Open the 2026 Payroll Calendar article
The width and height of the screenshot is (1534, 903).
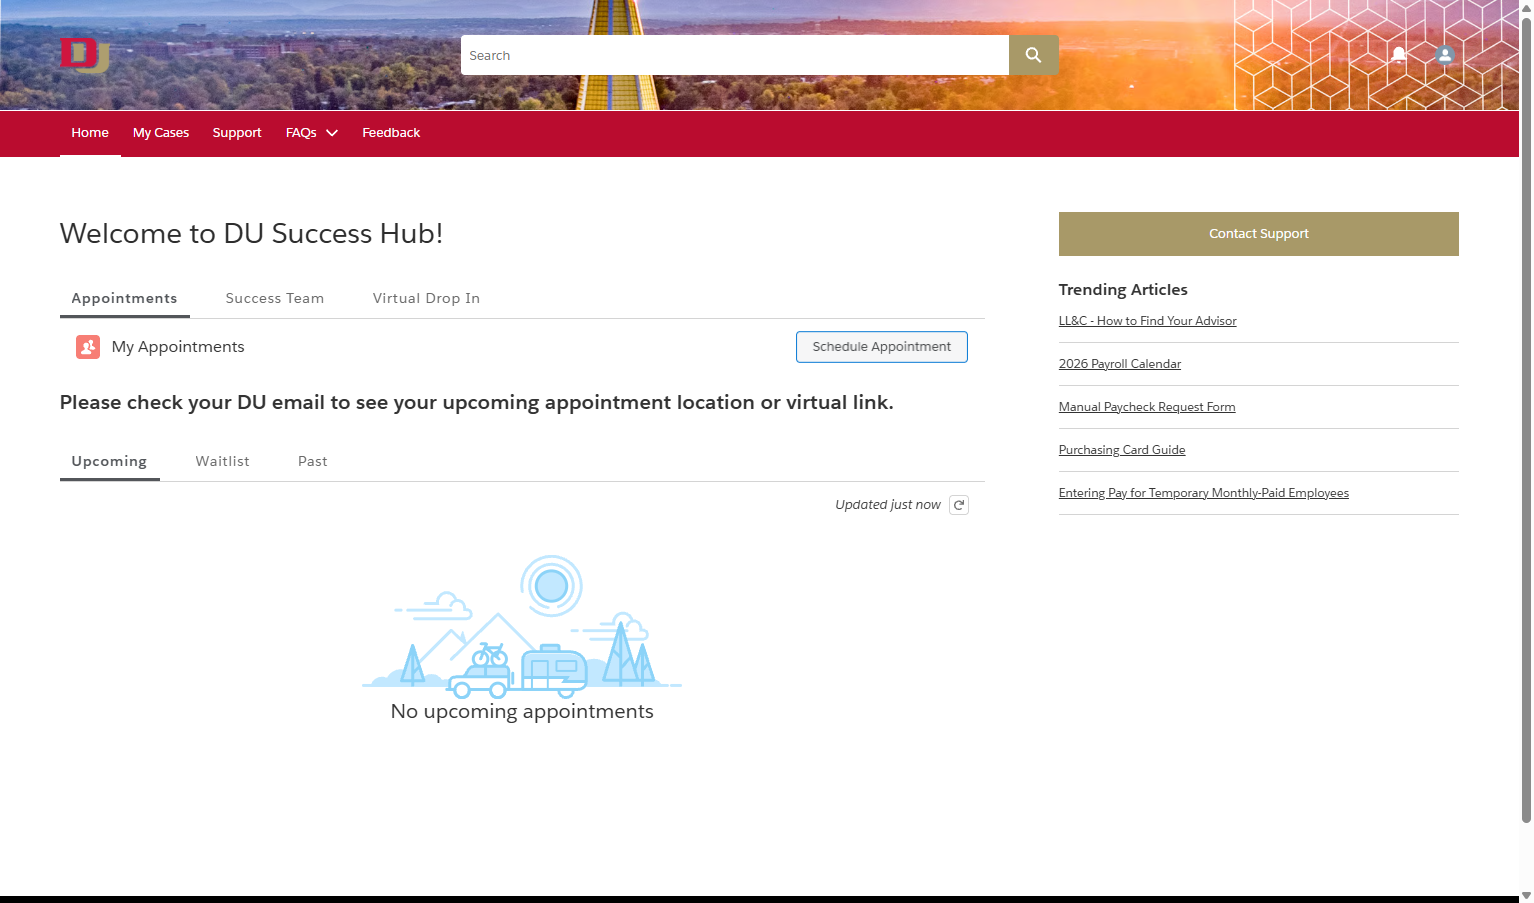click(x=1120, y=364)
